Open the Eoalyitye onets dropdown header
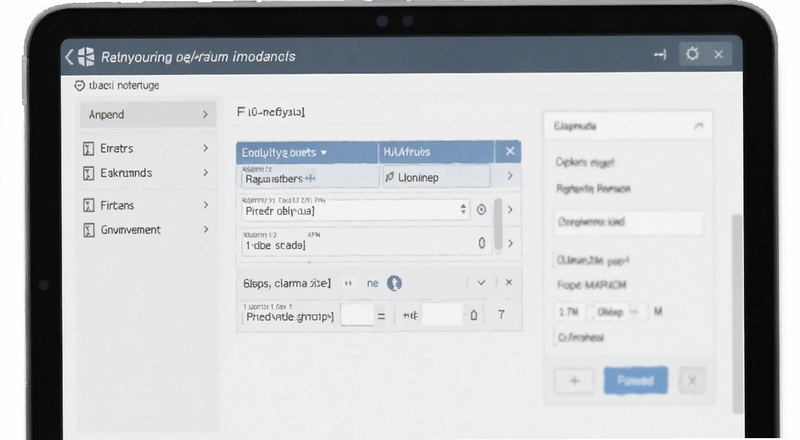Screen dimensions: 800x440 coord(307,152)
